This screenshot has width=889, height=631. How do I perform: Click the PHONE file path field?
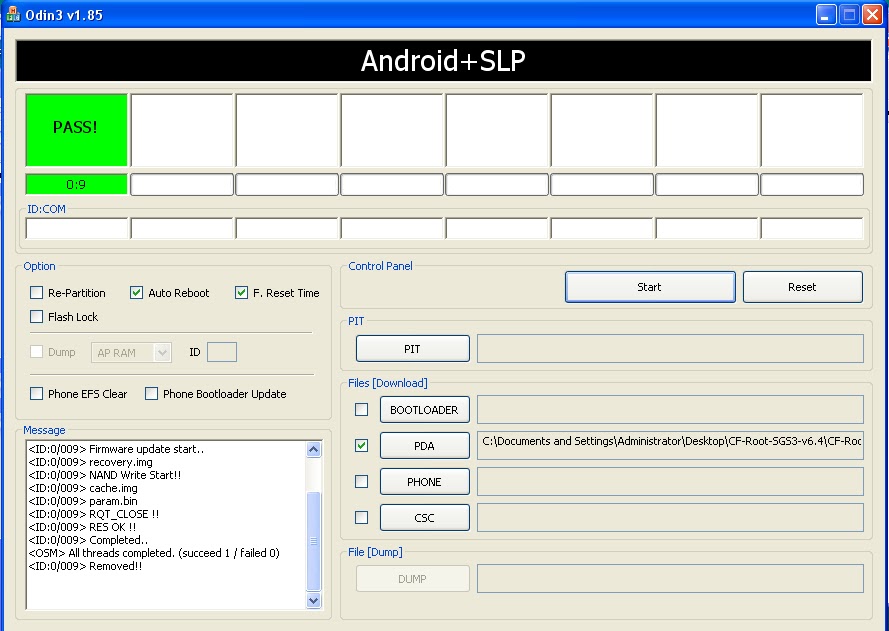click(670, 481)
